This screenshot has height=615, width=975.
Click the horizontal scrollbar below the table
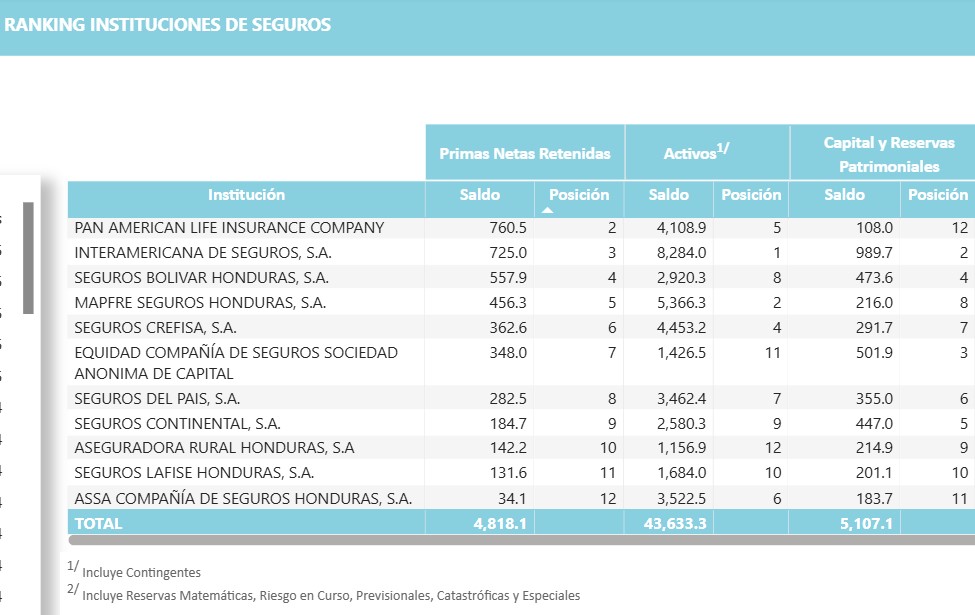[x=521, y=540]
